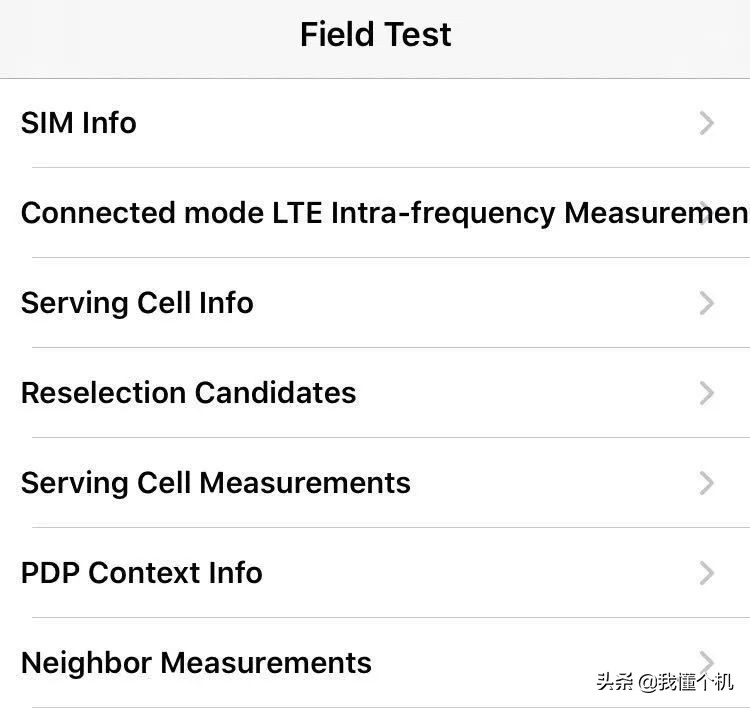The height and width of the screenshot is (708, 750).
Task: Open the Reselection Candidates item
Action: (188, 393)
